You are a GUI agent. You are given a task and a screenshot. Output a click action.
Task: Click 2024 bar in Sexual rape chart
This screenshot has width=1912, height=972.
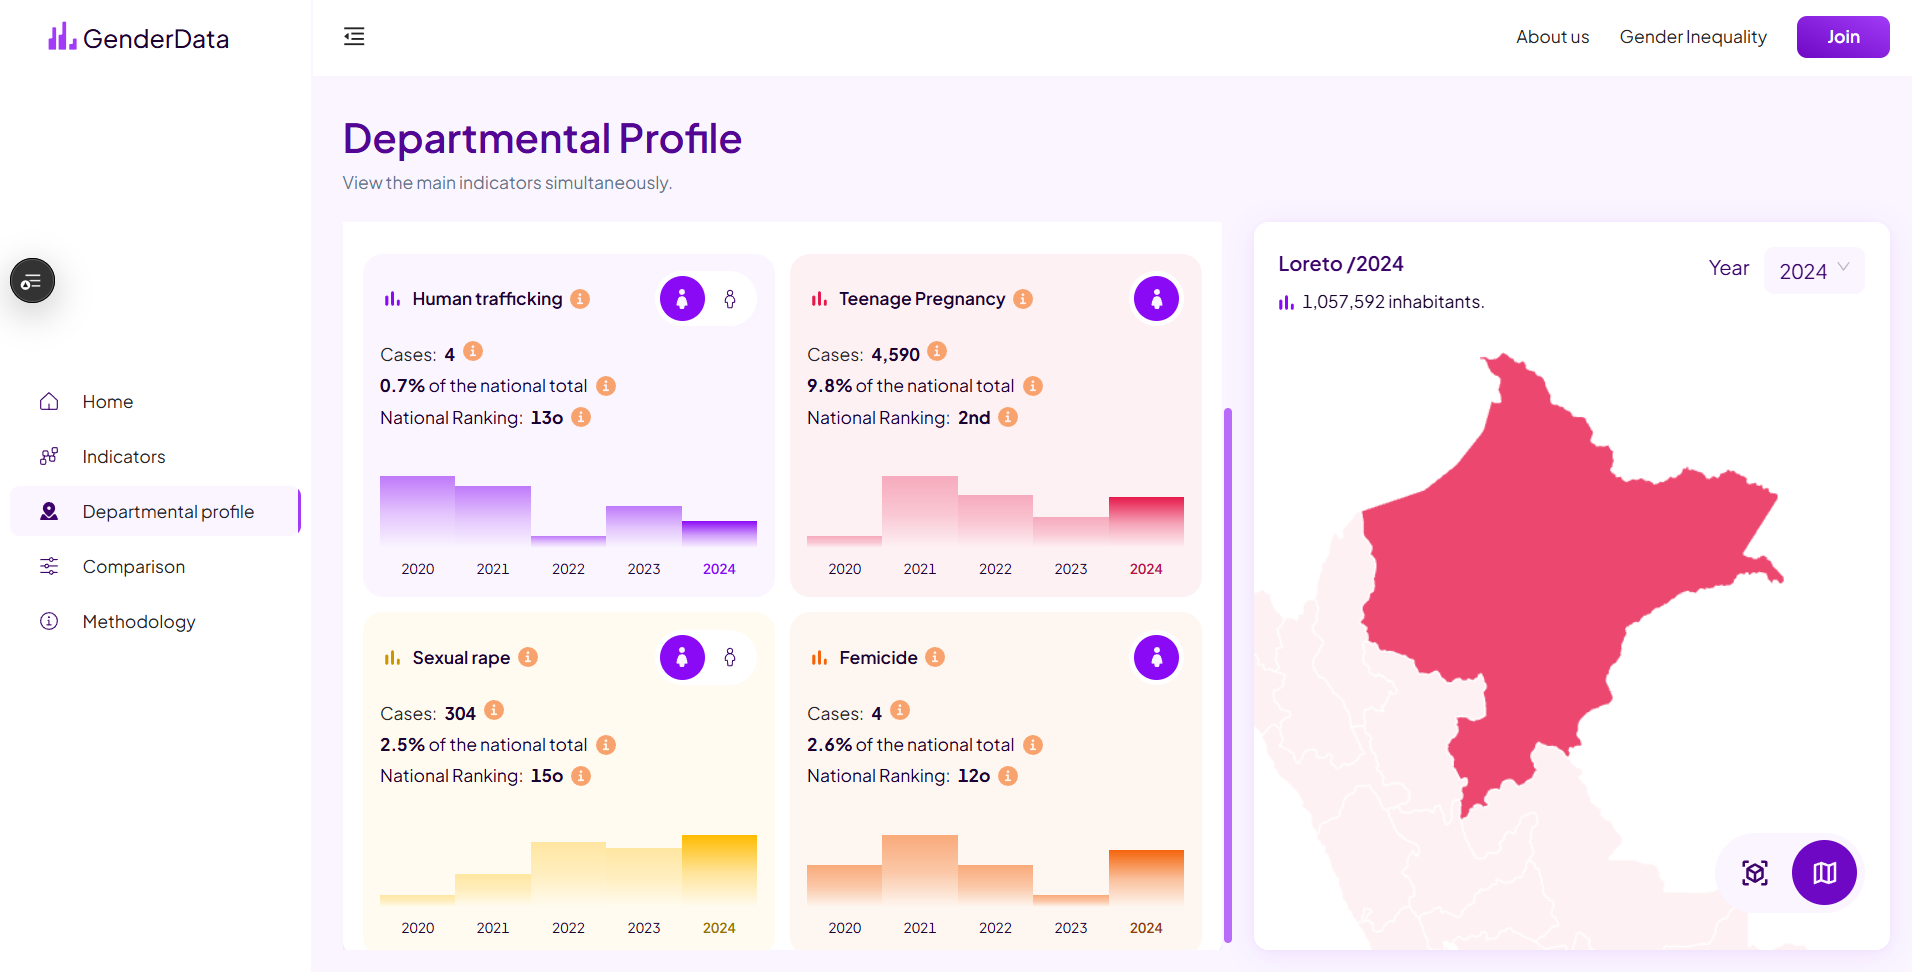point(719,870)
